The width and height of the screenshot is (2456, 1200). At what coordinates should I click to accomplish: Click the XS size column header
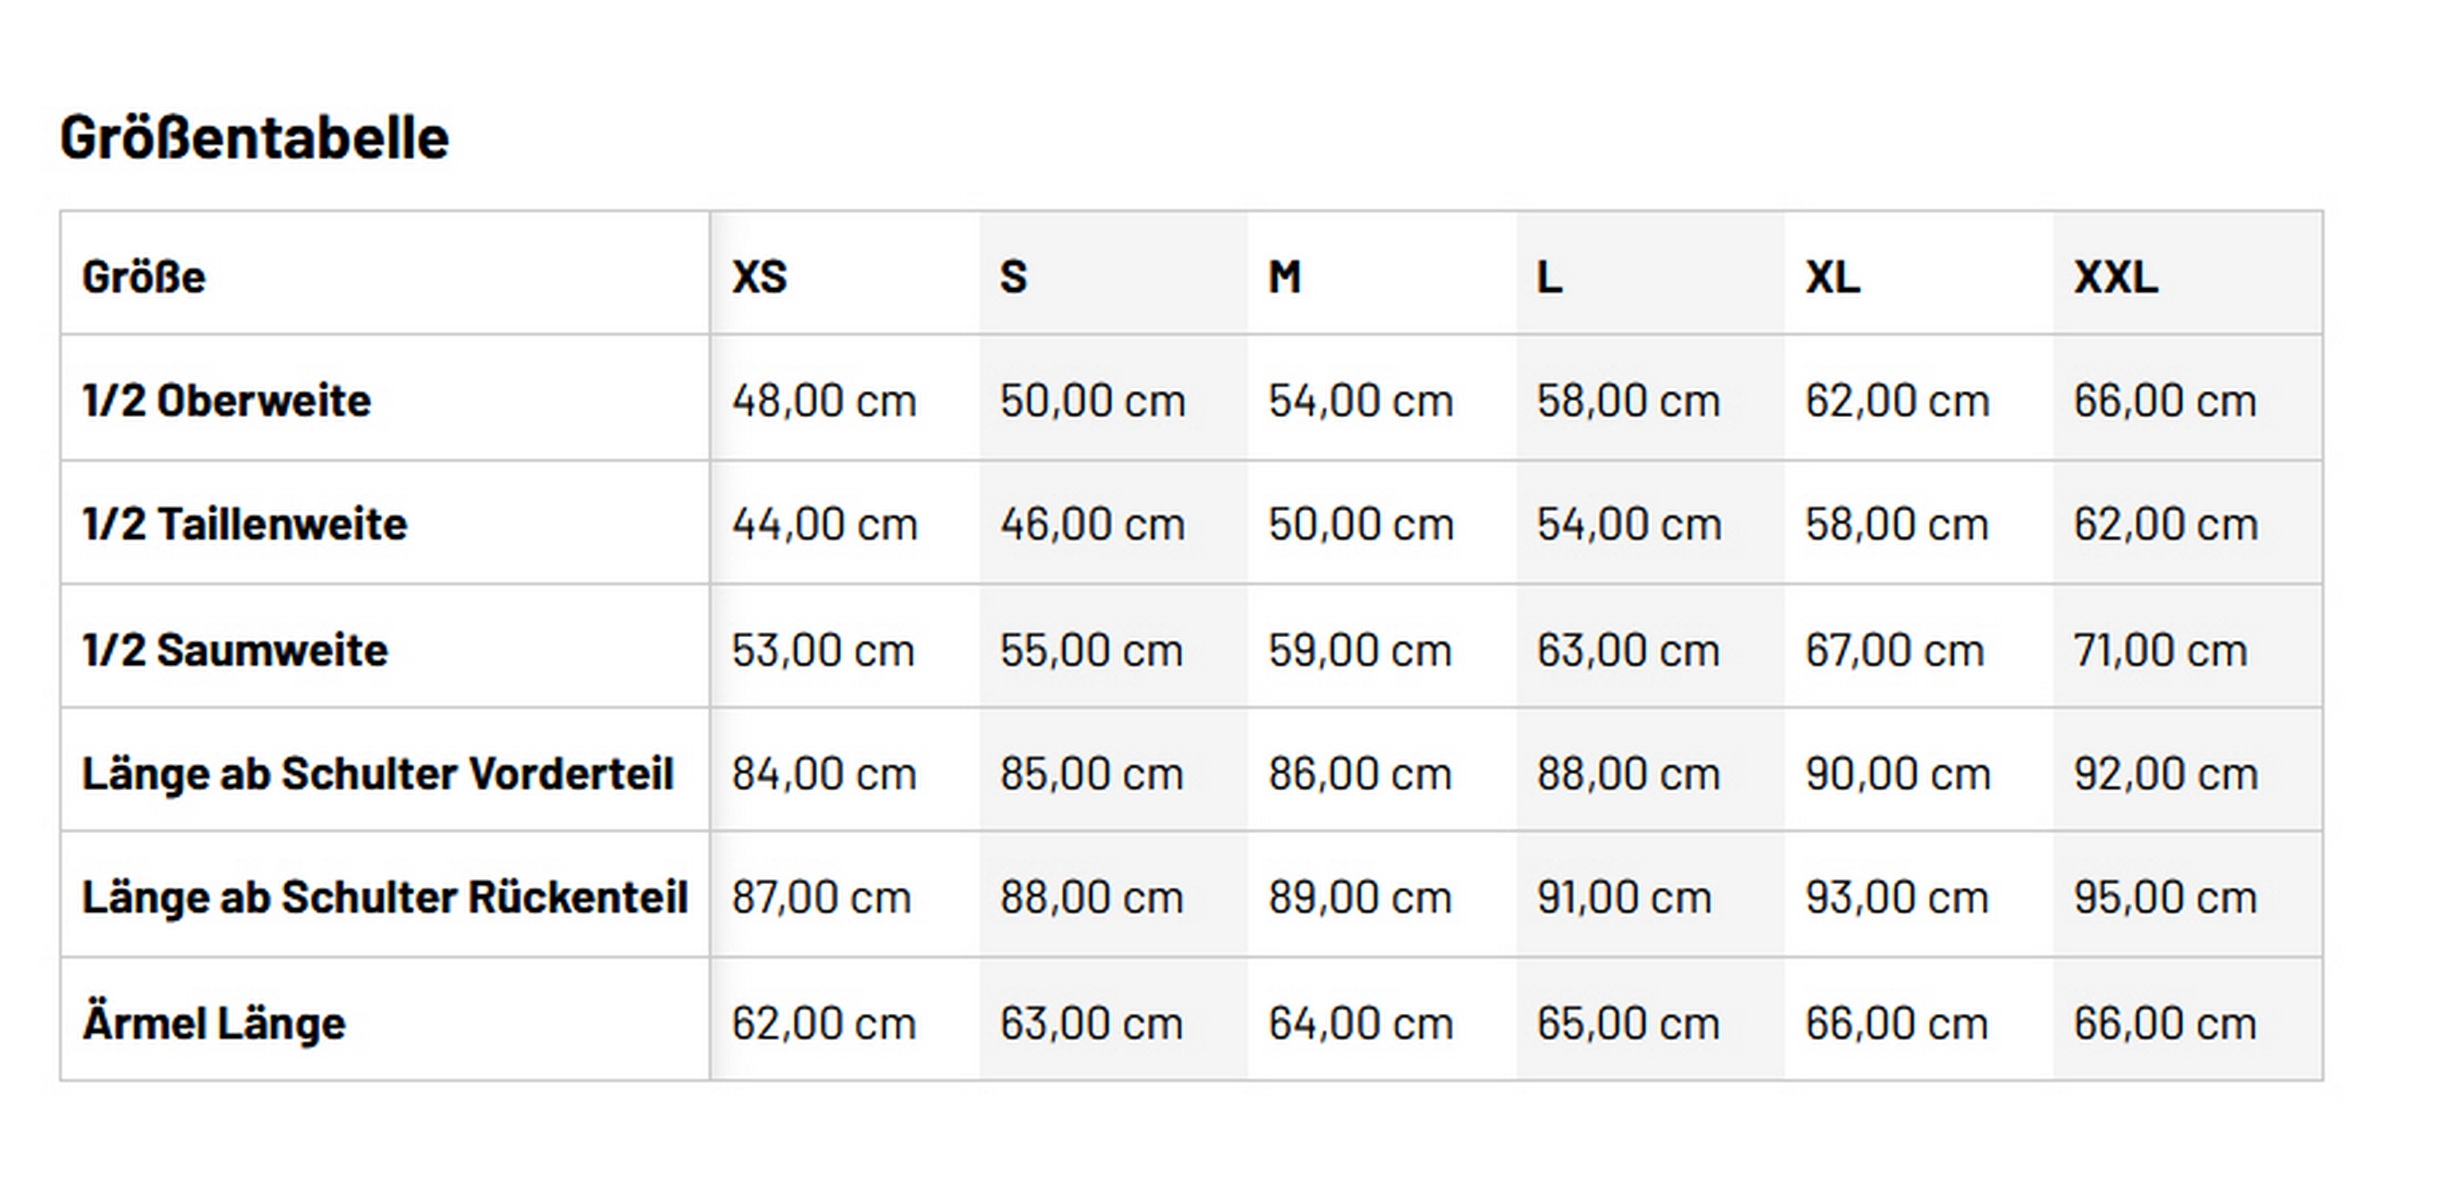point(760,277)
